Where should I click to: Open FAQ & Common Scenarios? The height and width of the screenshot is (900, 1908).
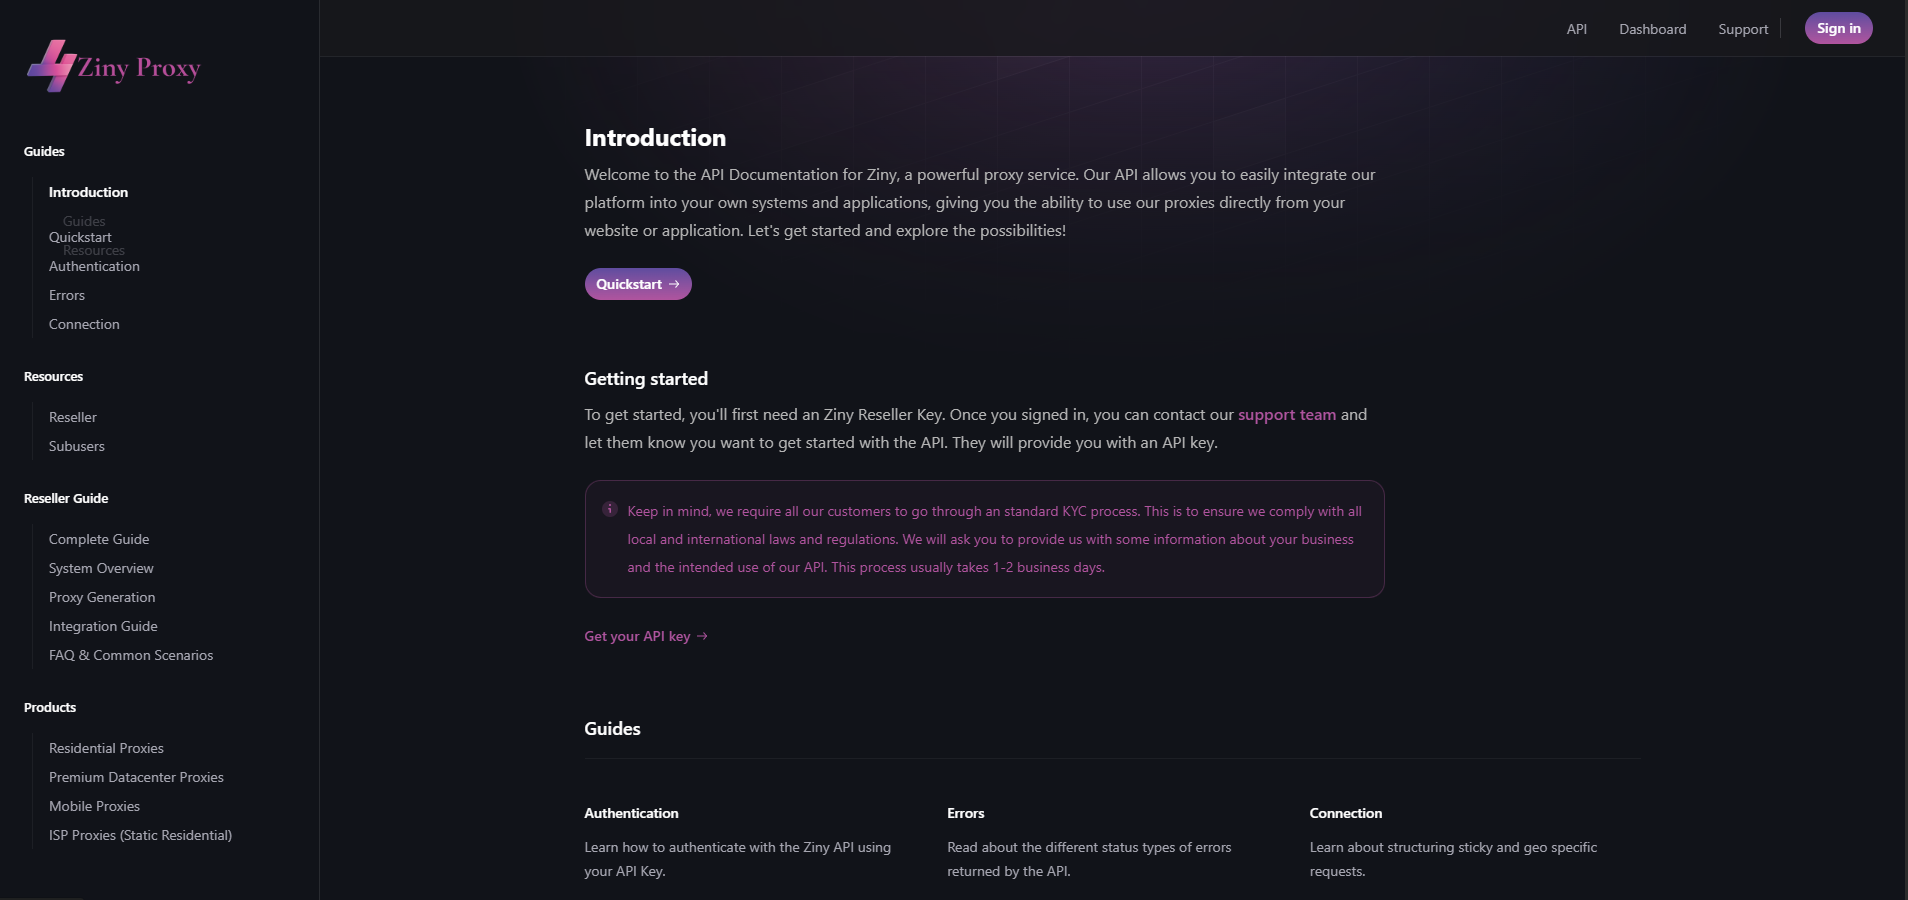click(x=130, y=655)
